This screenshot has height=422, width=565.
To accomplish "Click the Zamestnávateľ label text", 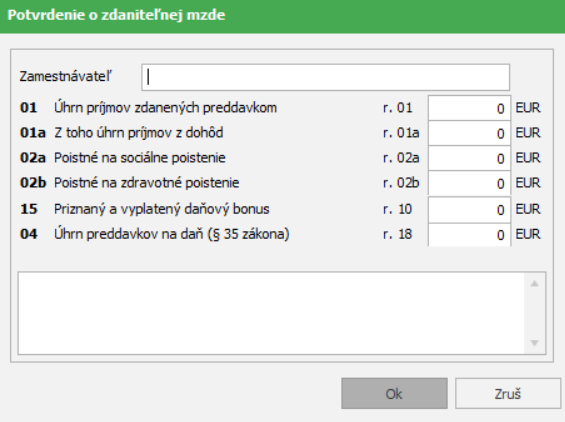I will tap(66, 76).
